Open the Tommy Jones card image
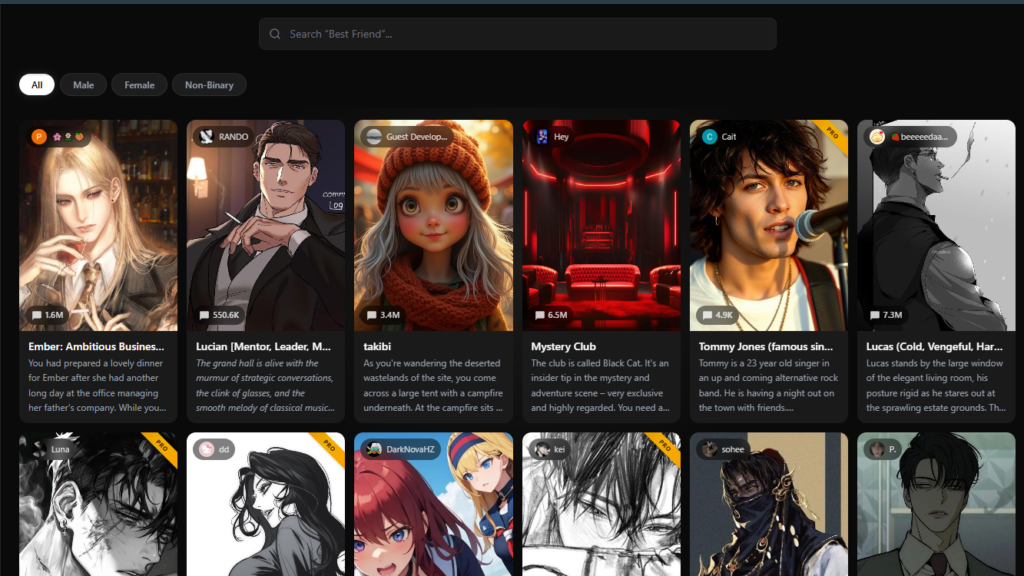The image size is (1024, 576). 769,225
